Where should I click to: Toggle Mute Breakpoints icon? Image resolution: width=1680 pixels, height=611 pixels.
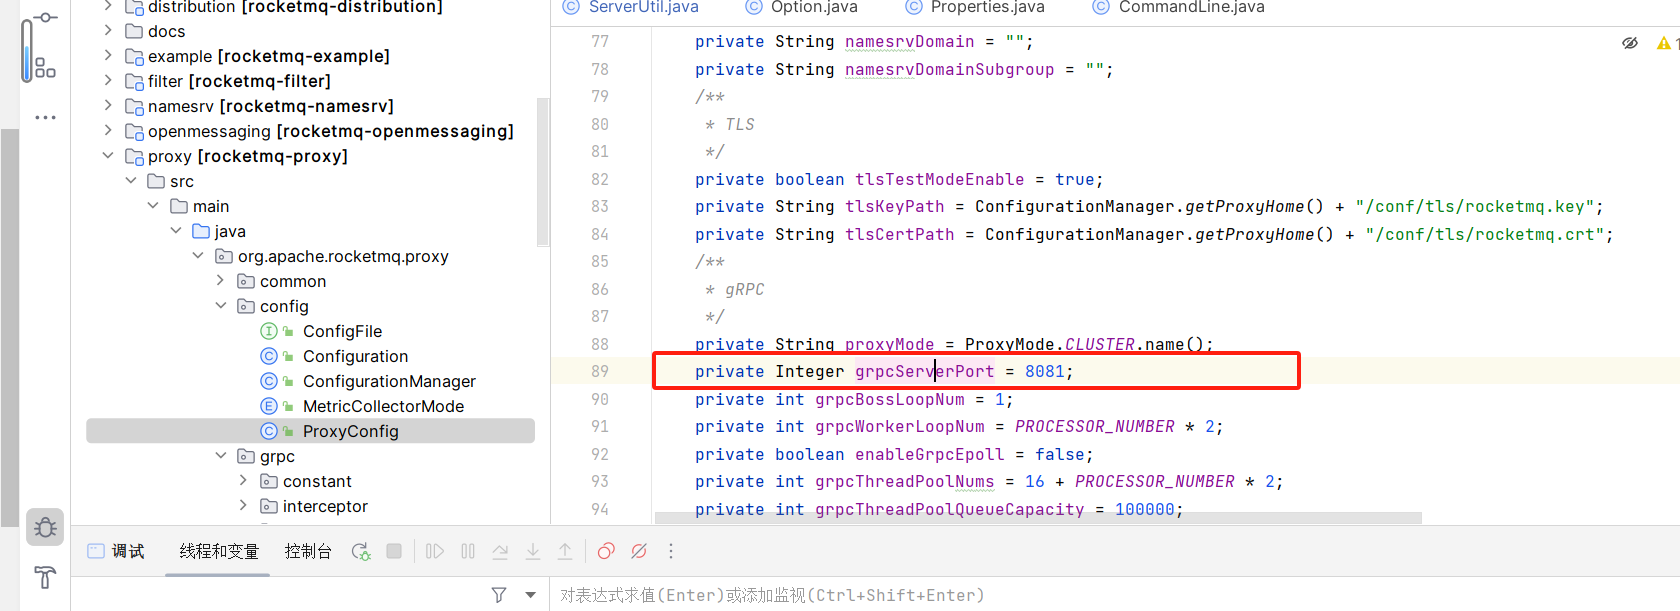click(x=639, y=551)
